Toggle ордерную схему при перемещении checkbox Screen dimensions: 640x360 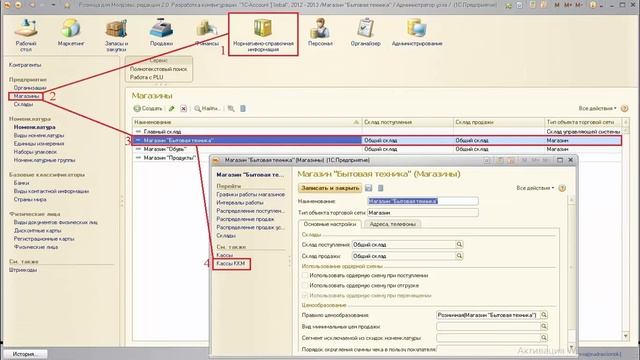pyautogui.click(x=305, y=295)
